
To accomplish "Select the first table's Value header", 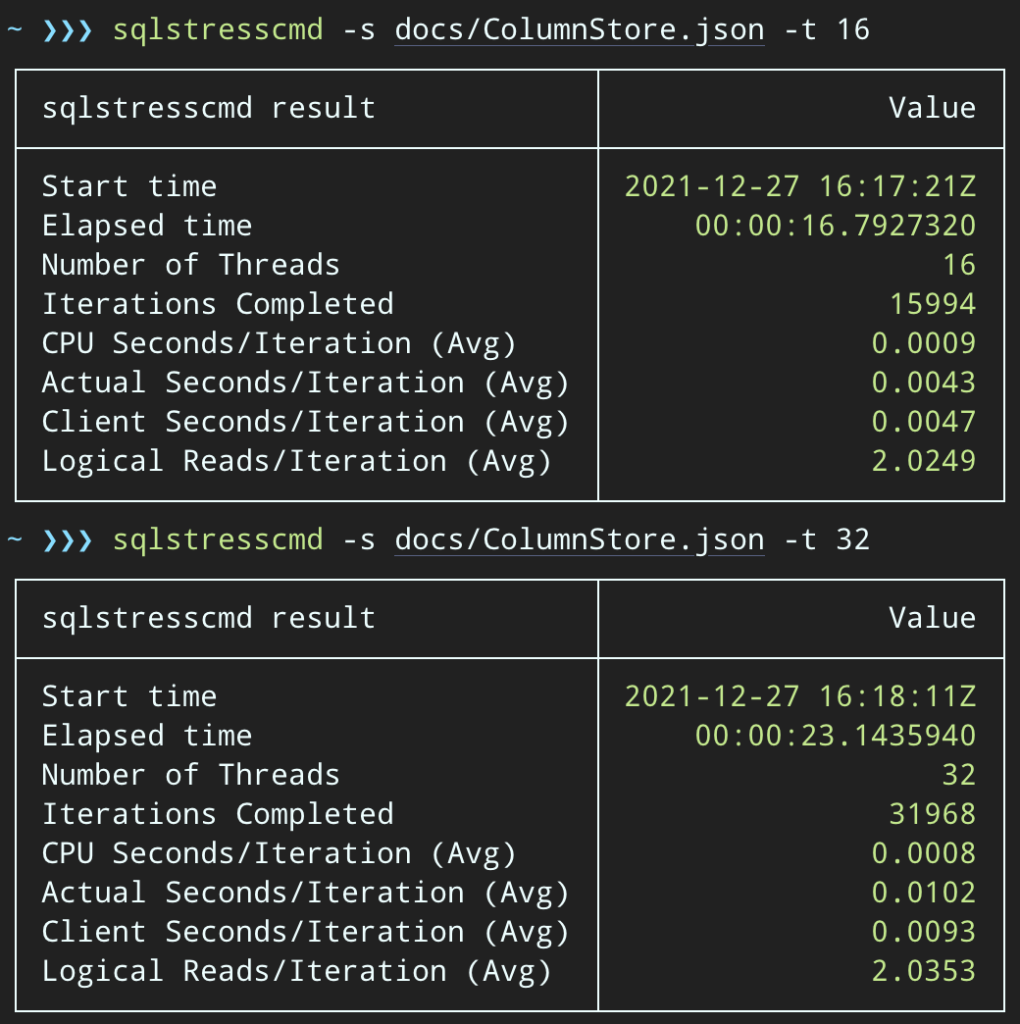I will tap(932, 108).
